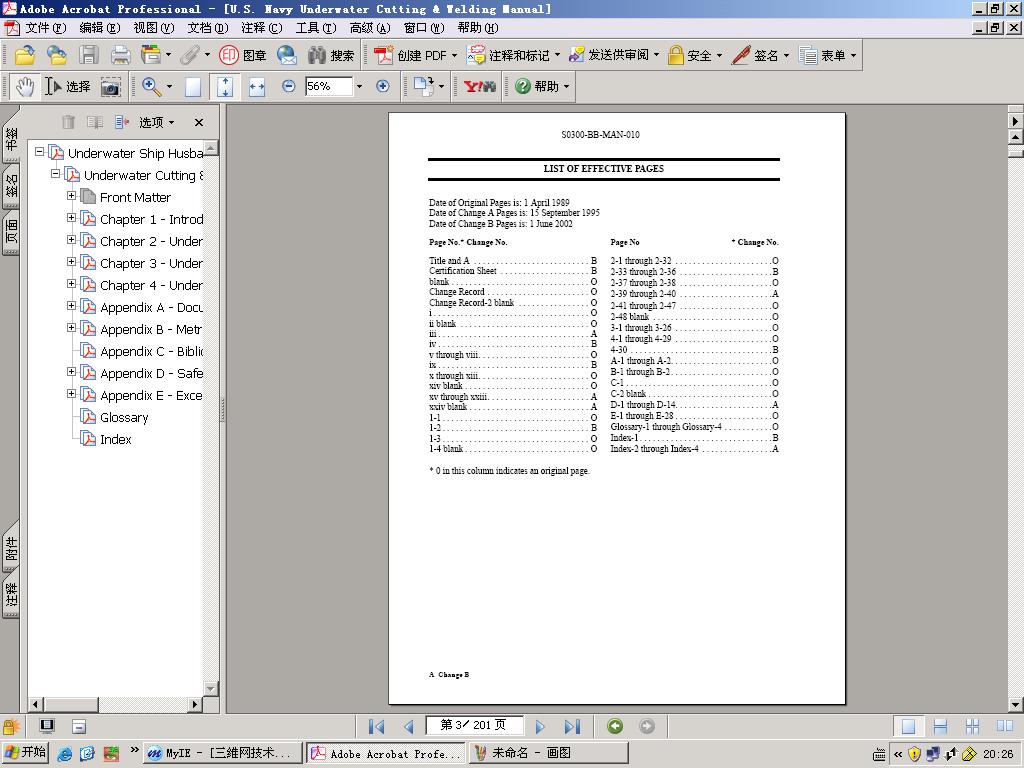The width and height of the screenshot is (1024, 768).
Task: Click the document scroll down arrow
Action: [1016, 705]
